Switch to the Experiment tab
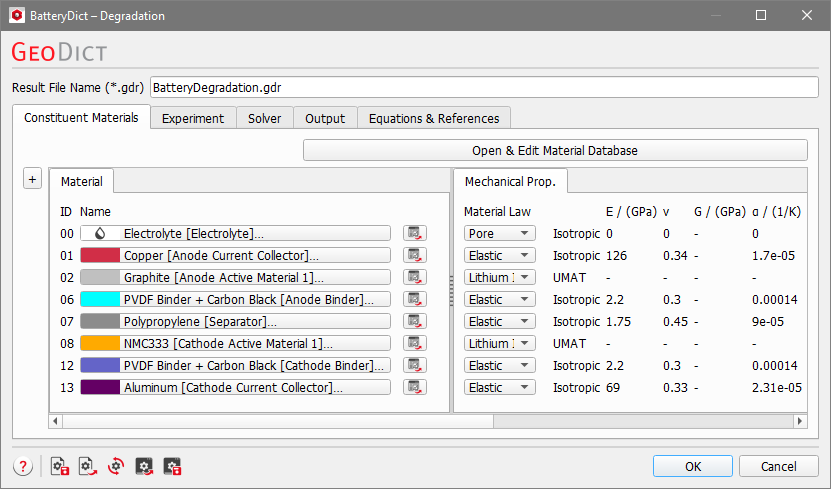 coord(193,118)
